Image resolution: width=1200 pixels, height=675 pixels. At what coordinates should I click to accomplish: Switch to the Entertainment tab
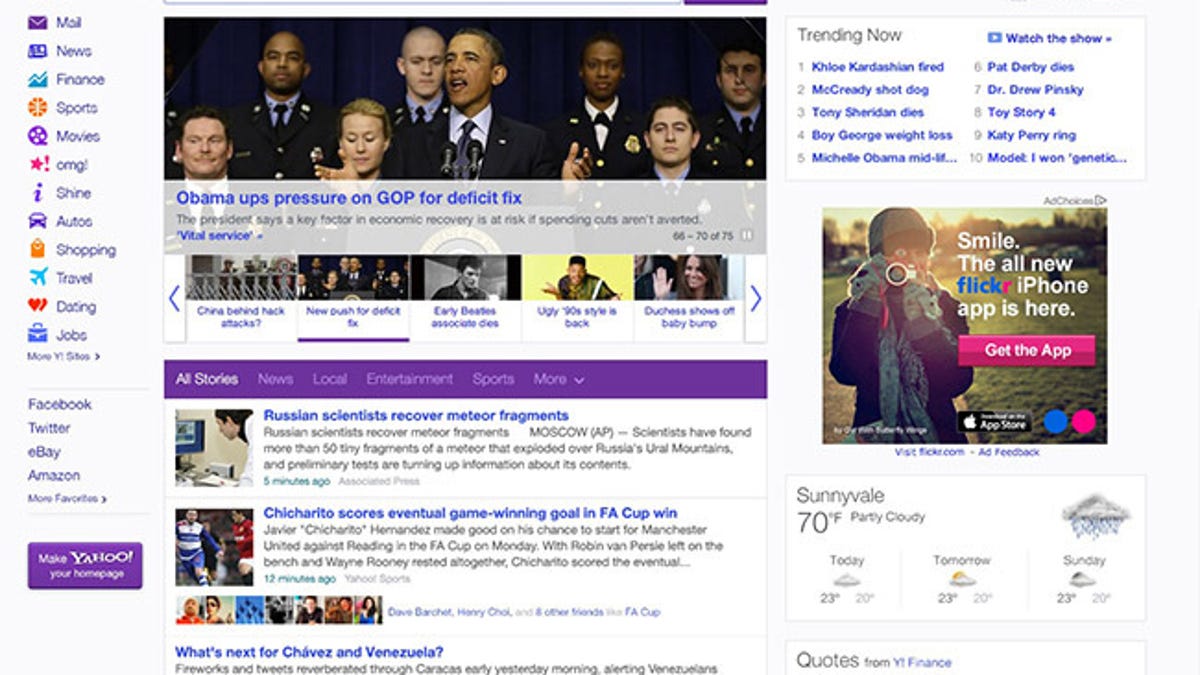pos(411,379)
